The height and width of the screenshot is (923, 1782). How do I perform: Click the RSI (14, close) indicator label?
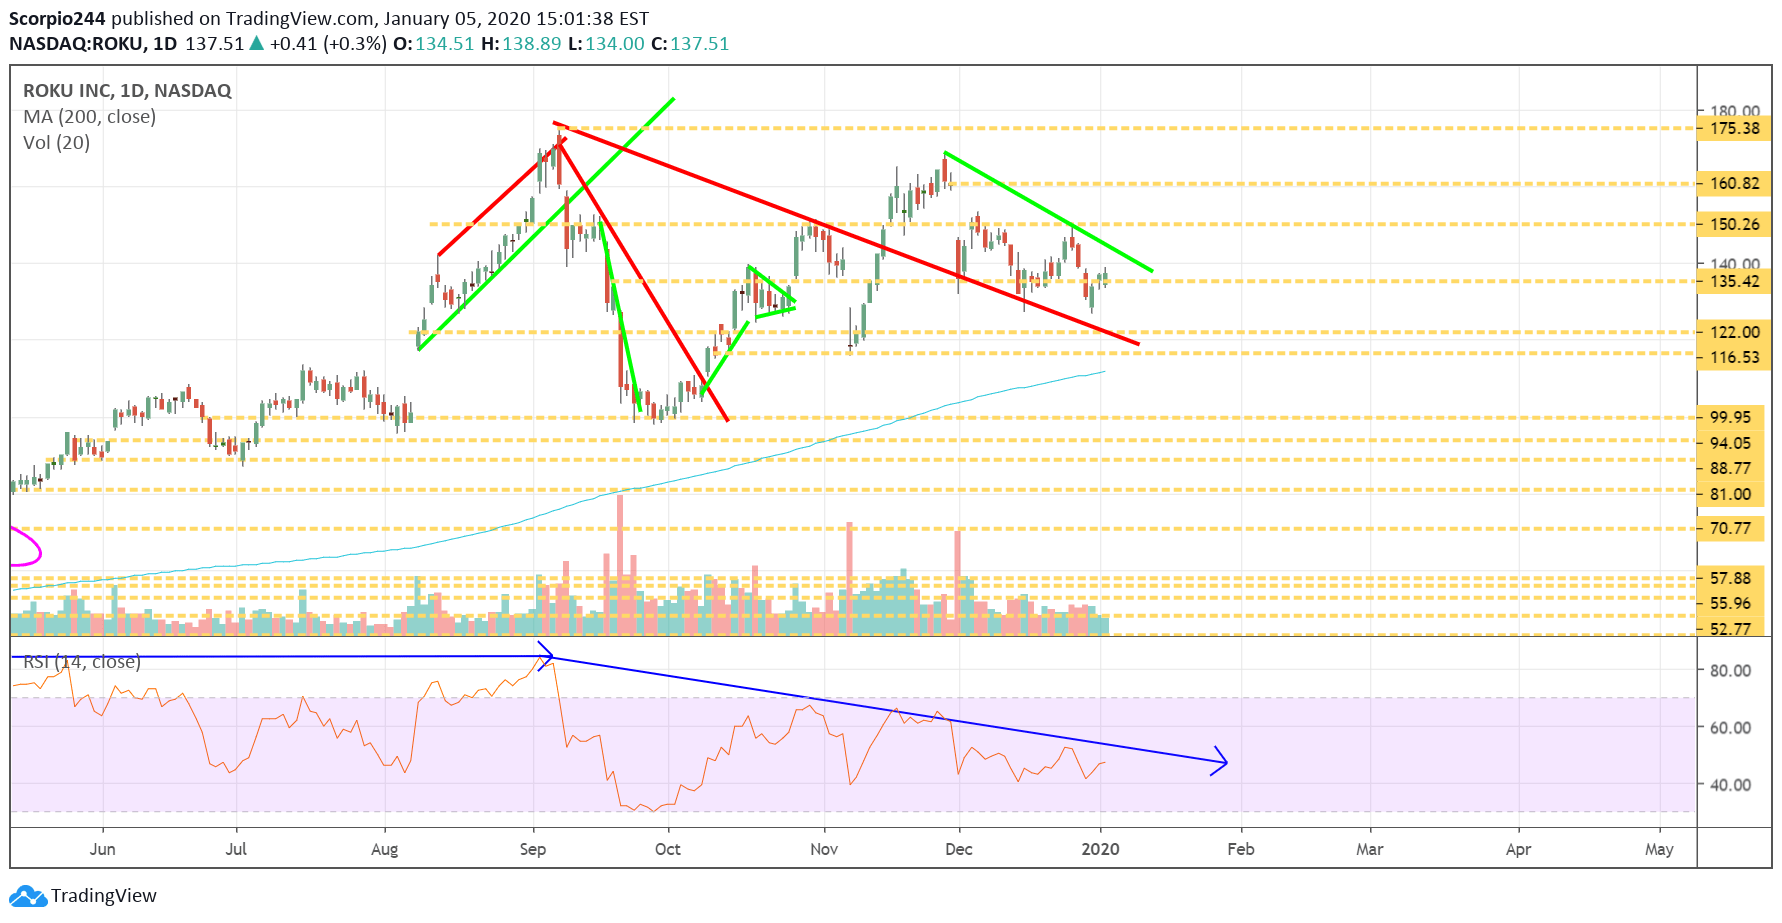[x=82, y=662]
